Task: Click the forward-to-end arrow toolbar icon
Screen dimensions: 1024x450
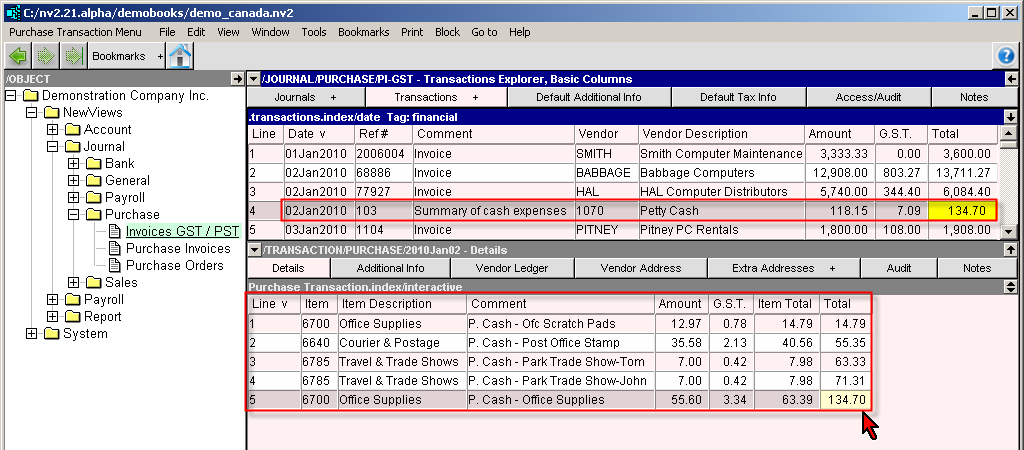Action: [72, 56]
